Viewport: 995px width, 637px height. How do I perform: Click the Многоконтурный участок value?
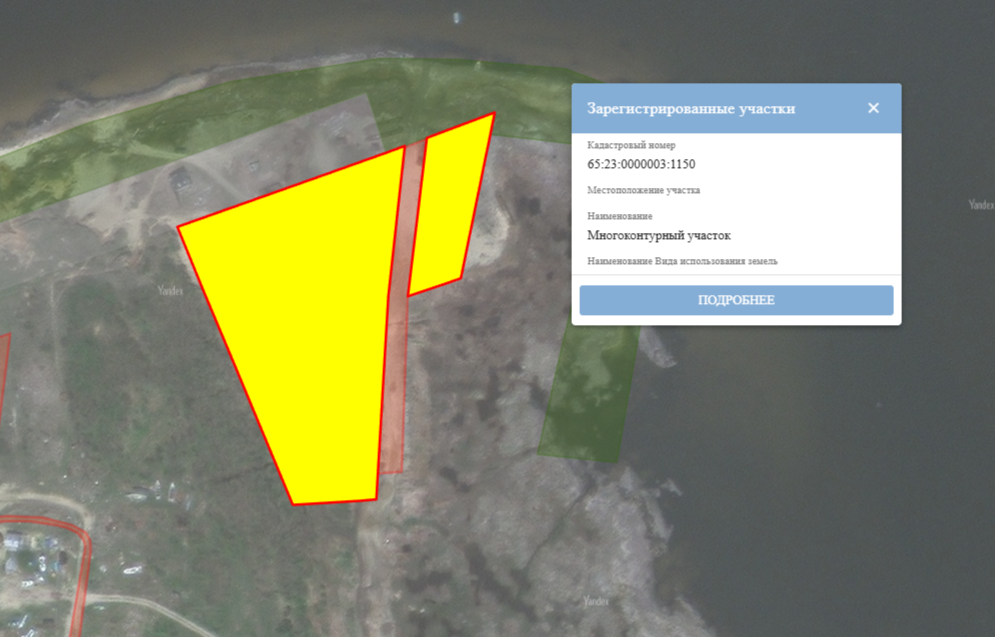tap(659, 235)
